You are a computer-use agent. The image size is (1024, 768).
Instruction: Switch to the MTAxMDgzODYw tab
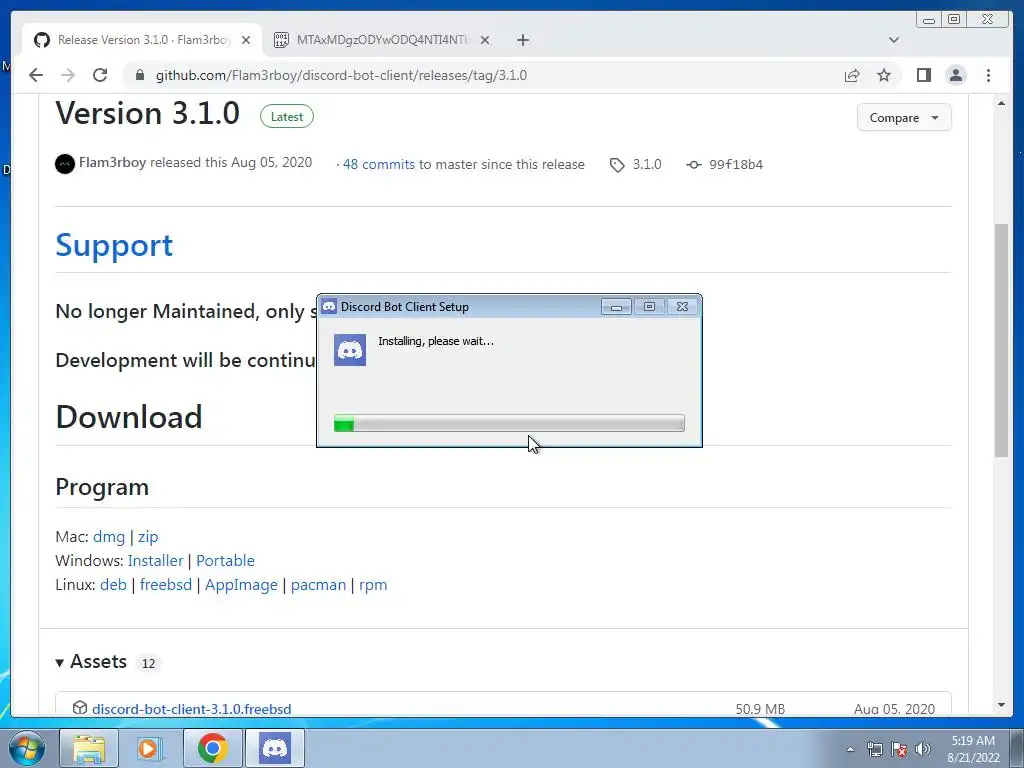(x=382, y=40)
